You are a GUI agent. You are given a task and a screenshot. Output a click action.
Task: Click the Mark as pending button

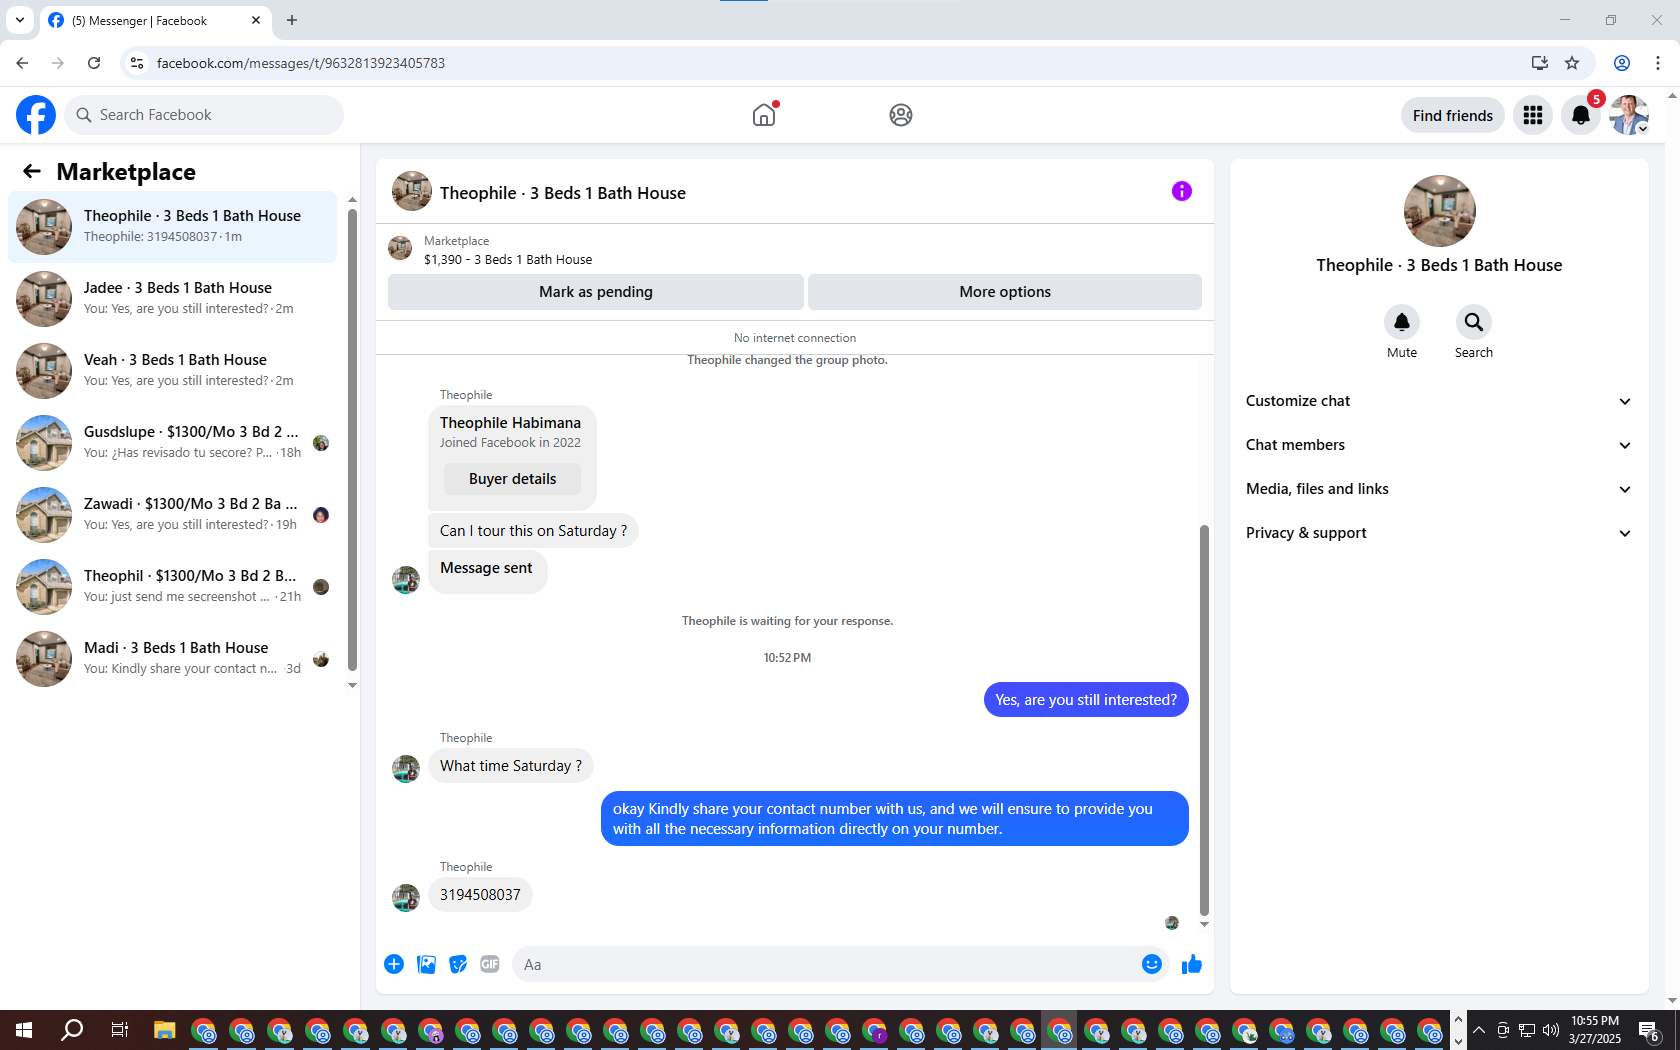coord(596,292)
